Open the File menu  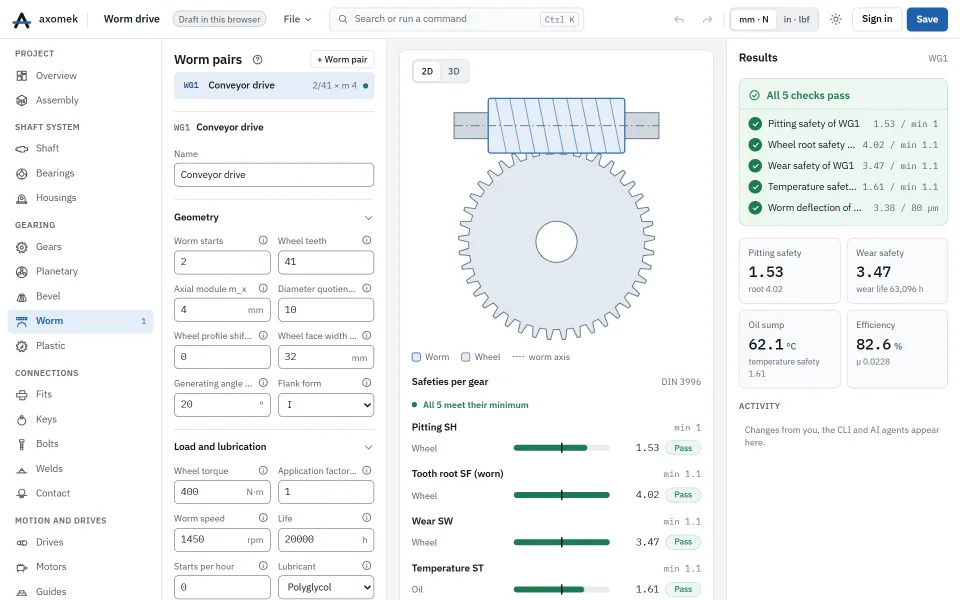tap(298, 20)
